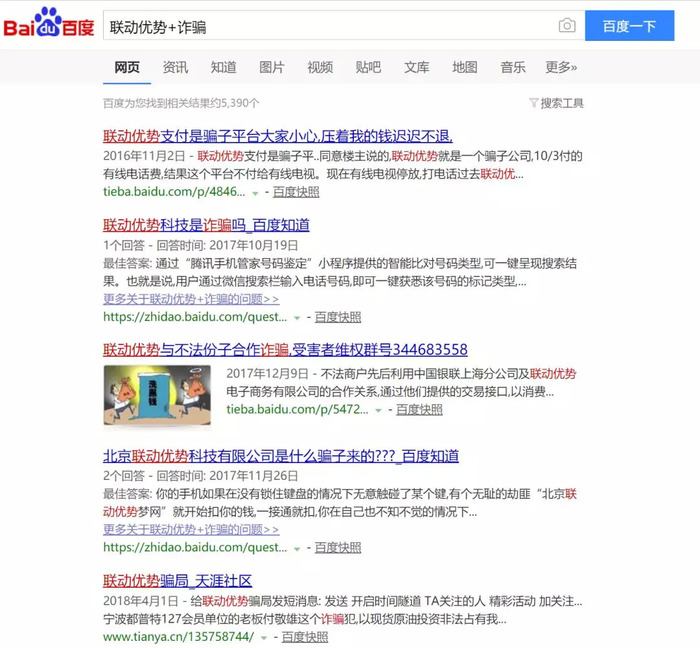The height and width of the screenshot is (648, 700).
Task: Switch to the 图片 tab
Action: point(272,67)
